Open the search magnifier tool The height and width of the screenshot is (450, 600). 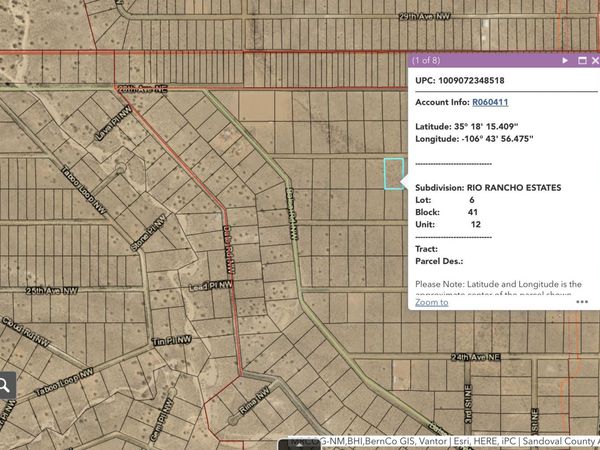click(x=5, y=385)
